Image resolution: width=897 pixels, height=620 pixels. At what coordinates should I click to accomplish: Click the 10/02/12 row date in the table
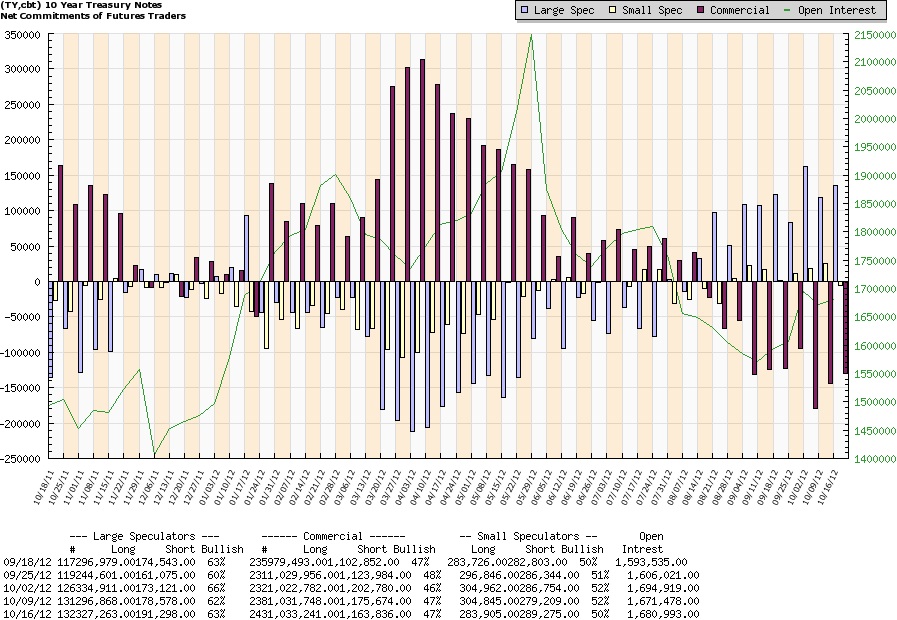pos(27,588)
